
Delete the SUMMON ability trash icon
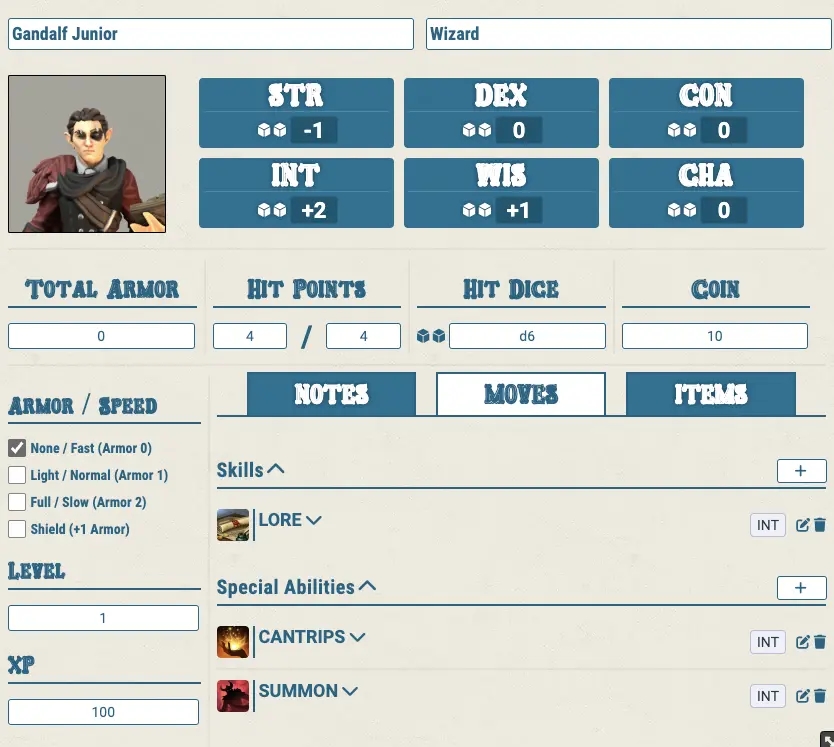(x=820, y=696)
